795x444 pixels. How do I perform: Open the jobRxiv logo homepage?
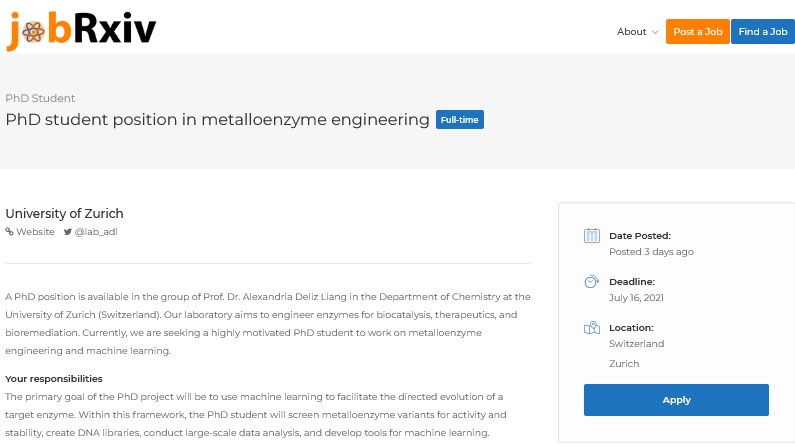pos(81,30)
